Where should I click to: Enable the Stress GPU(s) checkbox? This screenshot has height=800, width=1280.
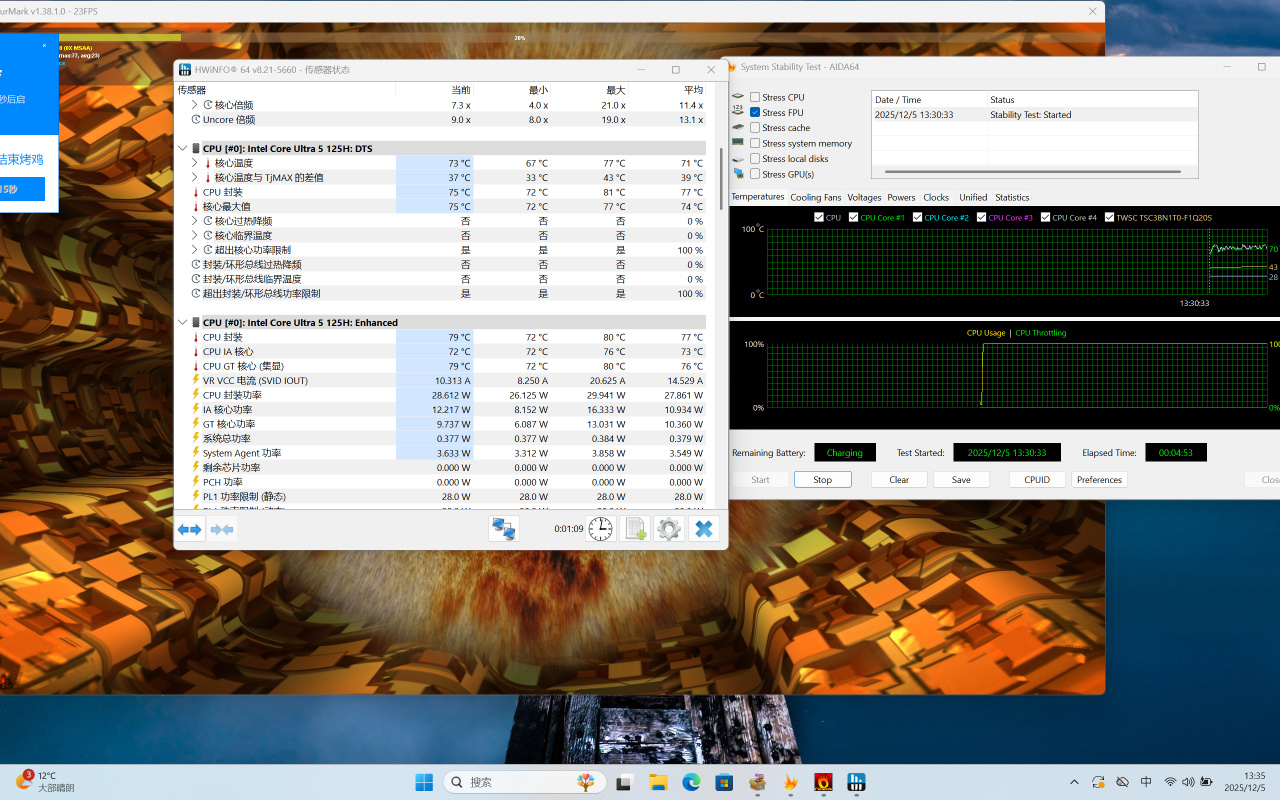pyautogui.click(x=755, y=174)
